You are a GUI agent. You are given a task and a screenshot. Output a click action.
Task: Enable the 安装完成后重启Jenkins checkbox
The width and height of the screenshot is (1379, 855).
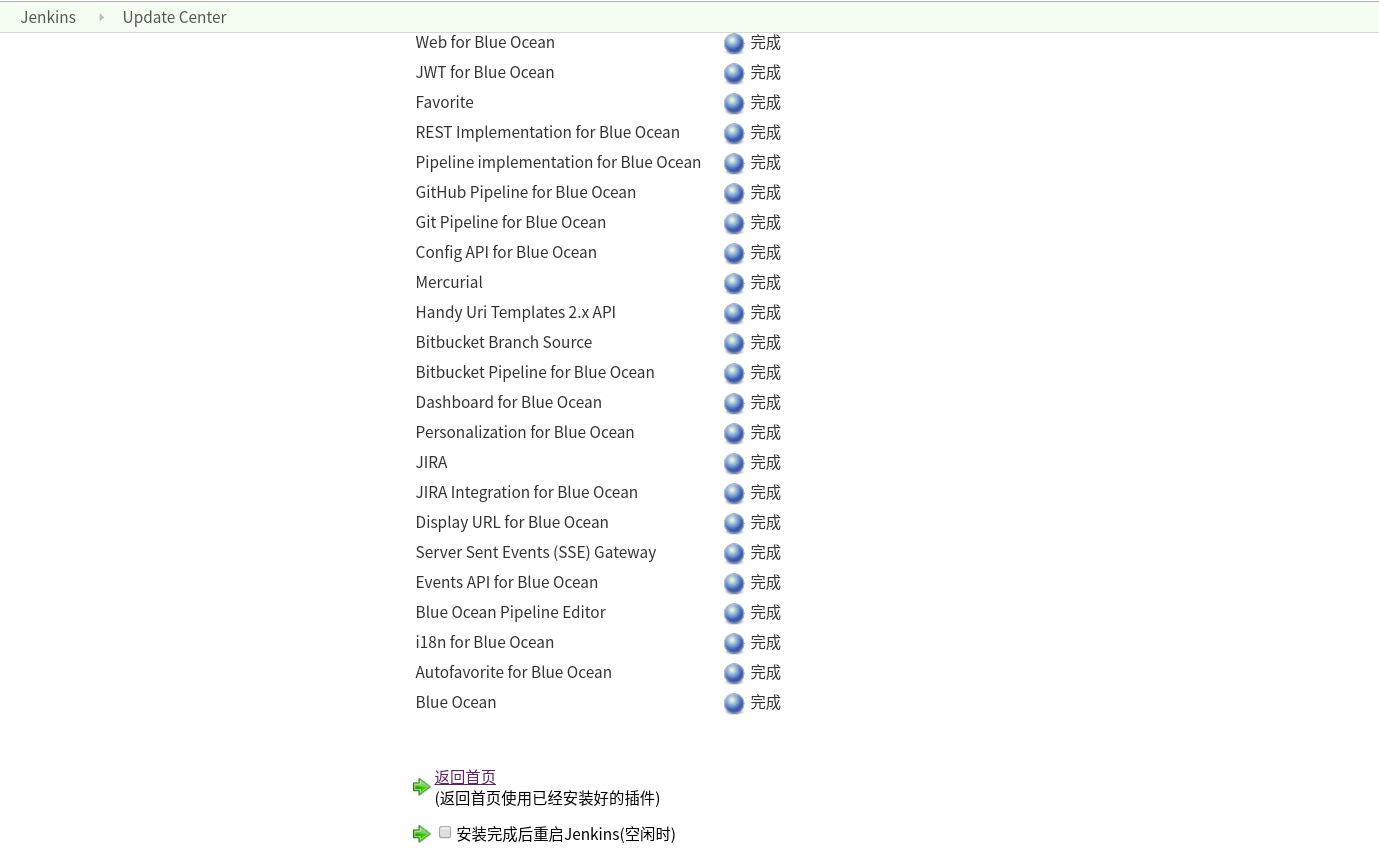point(445,832)
